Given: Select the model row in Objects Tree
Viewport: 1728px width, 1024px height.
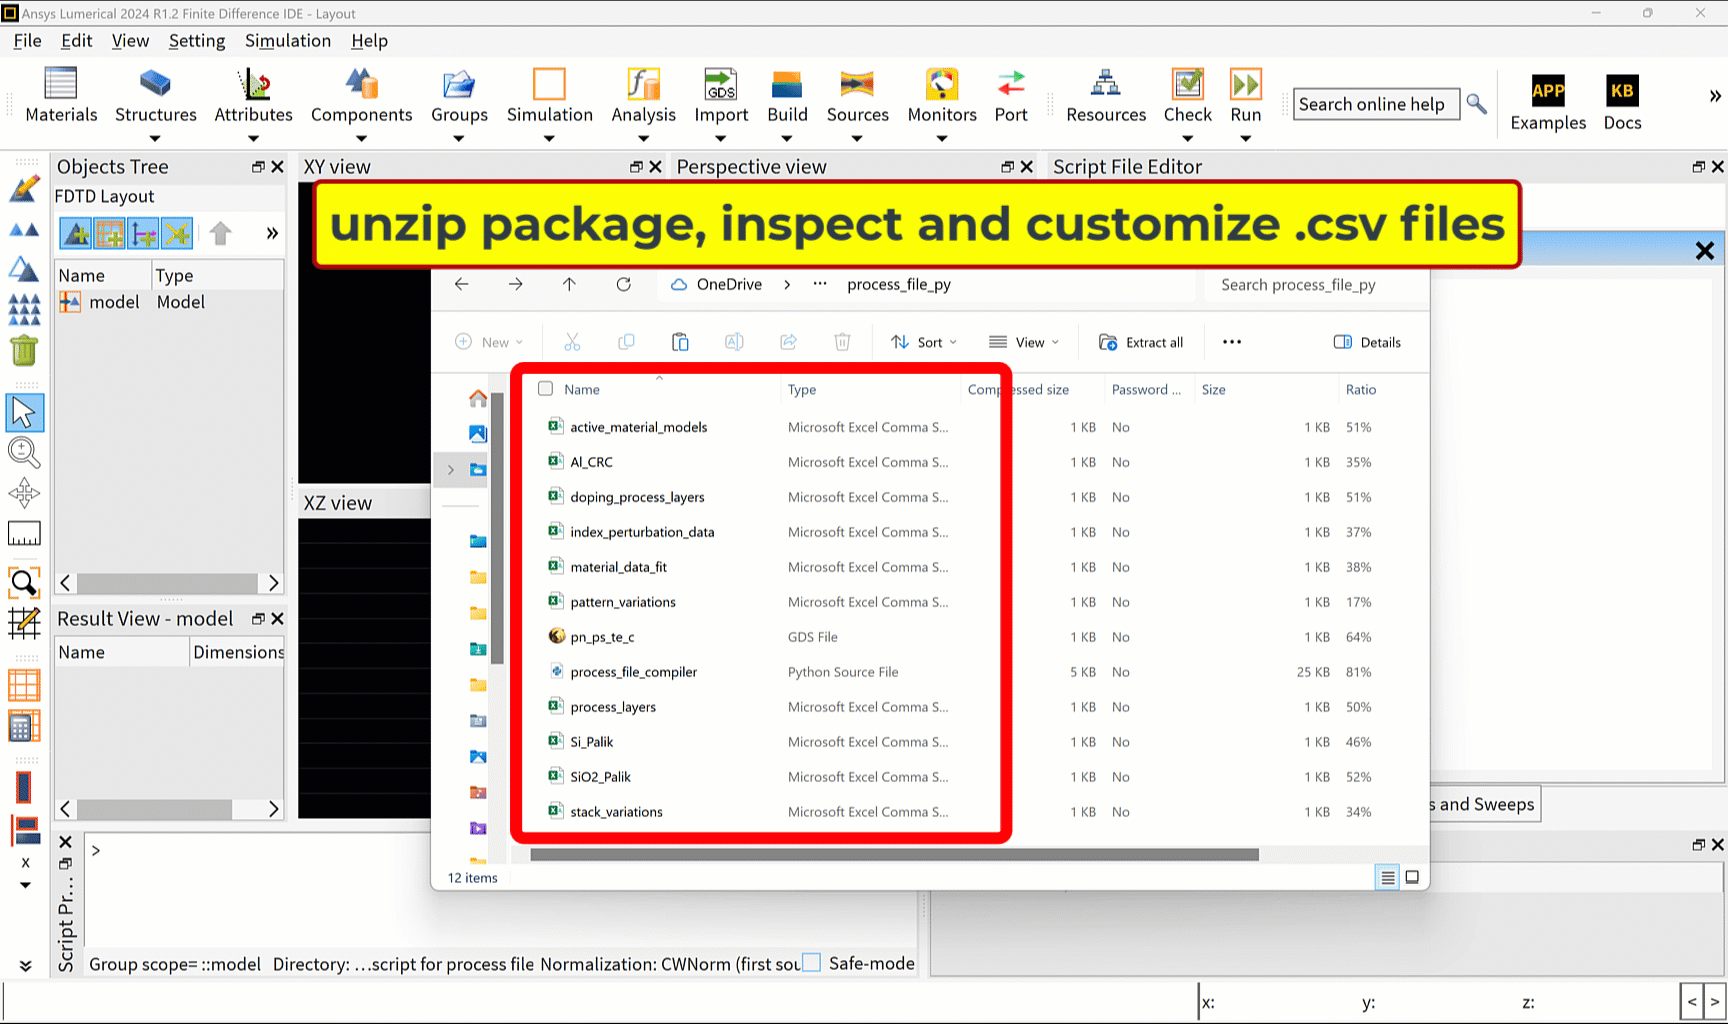Looking at the screenshot, I should 169,302.
